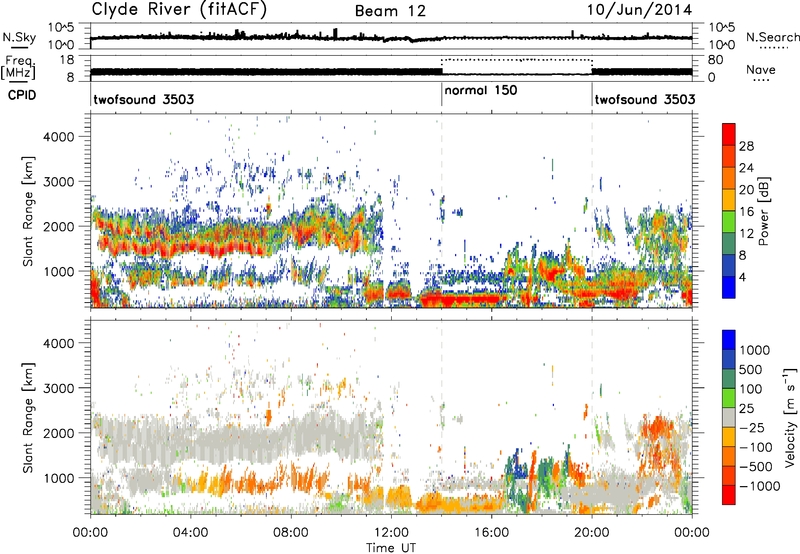Click the '00:00' tick label at axis start
This screenshot has width=800, height=554.
pyautogui.click(x=91, y=533)
